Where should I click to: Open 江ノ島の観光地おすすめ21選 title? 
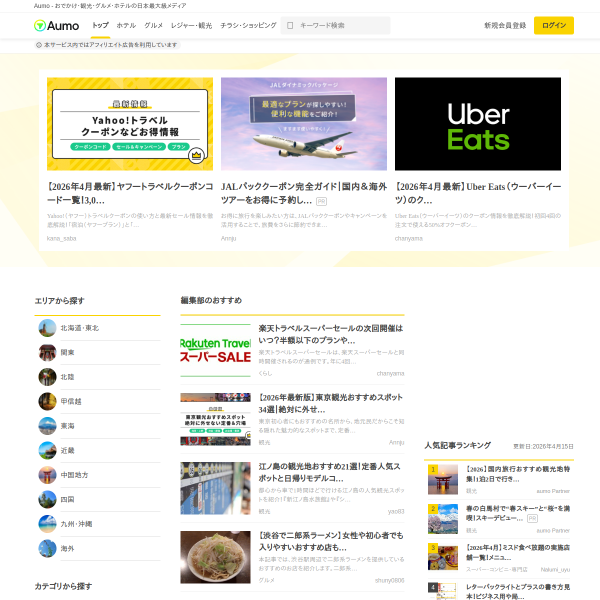click(331, 473)
